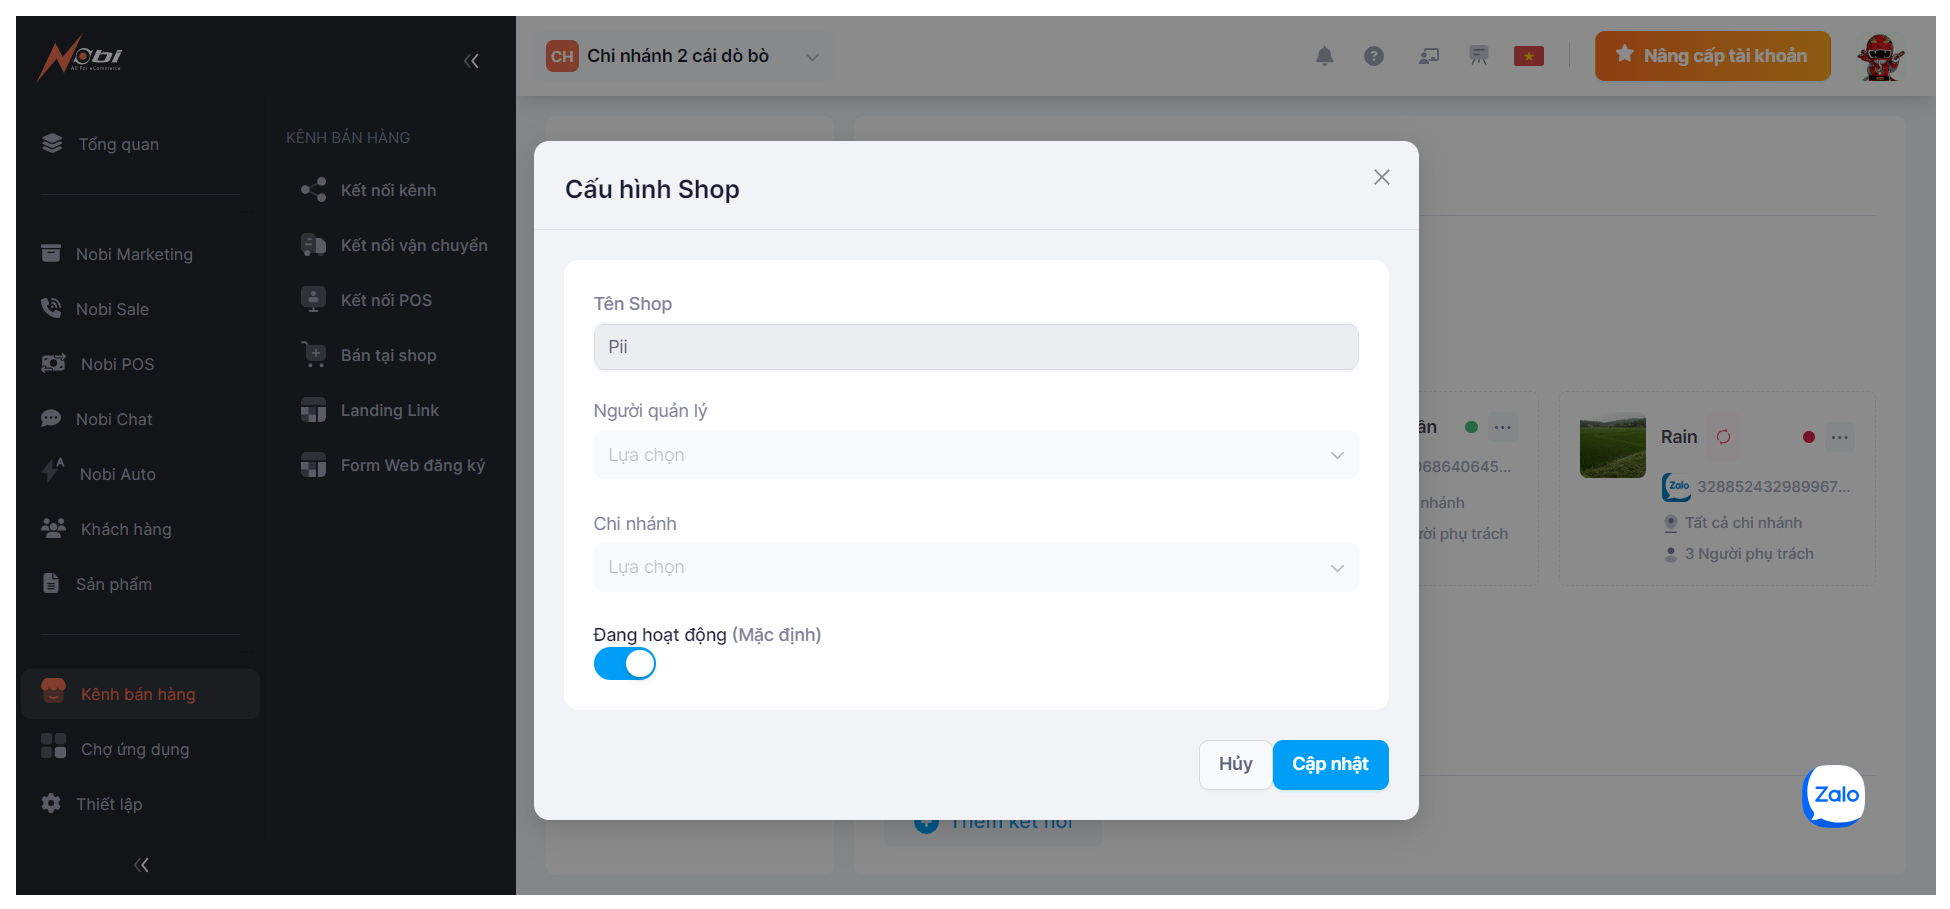Click the Rain shop refresh icon
Viewport: 1950px width, 909px height.
pyautogui.click(x=1723, y=437)
